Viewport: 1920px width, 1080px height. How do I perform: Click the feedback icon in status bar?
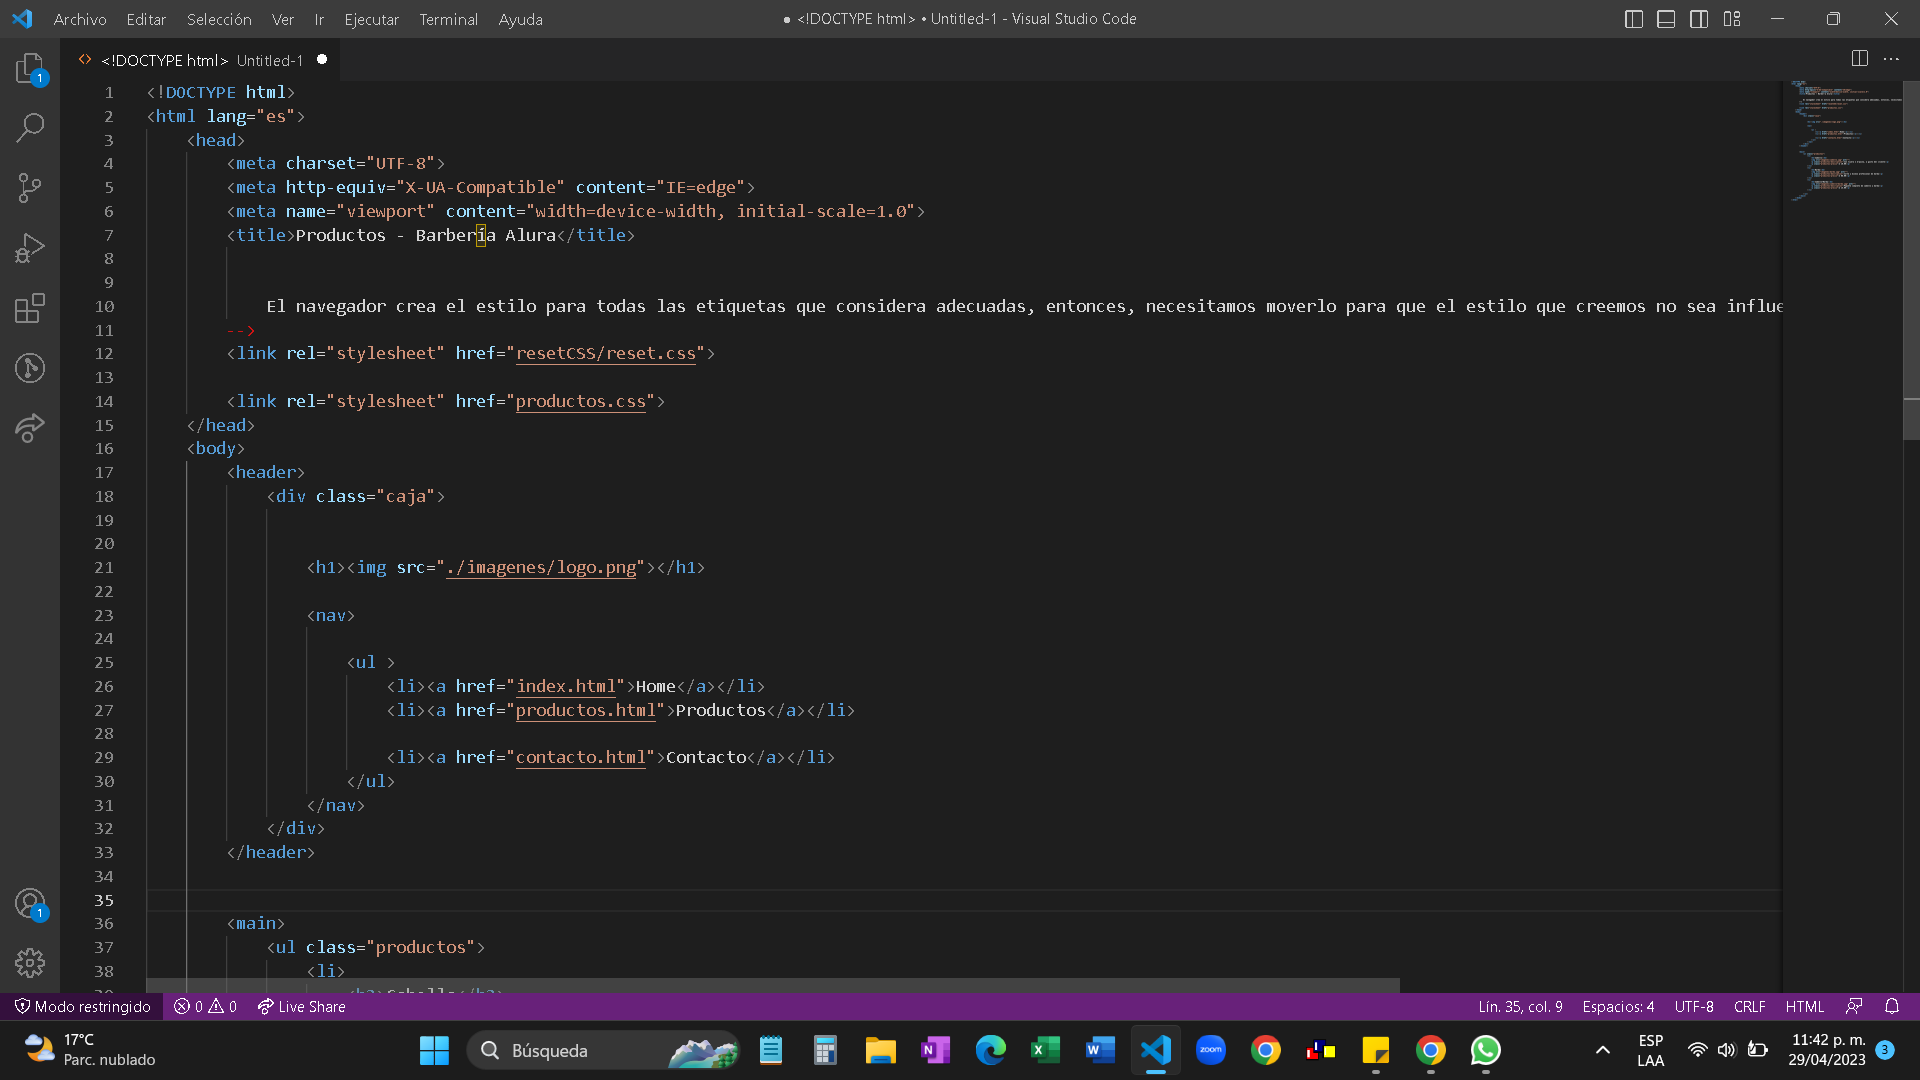1854,1007
